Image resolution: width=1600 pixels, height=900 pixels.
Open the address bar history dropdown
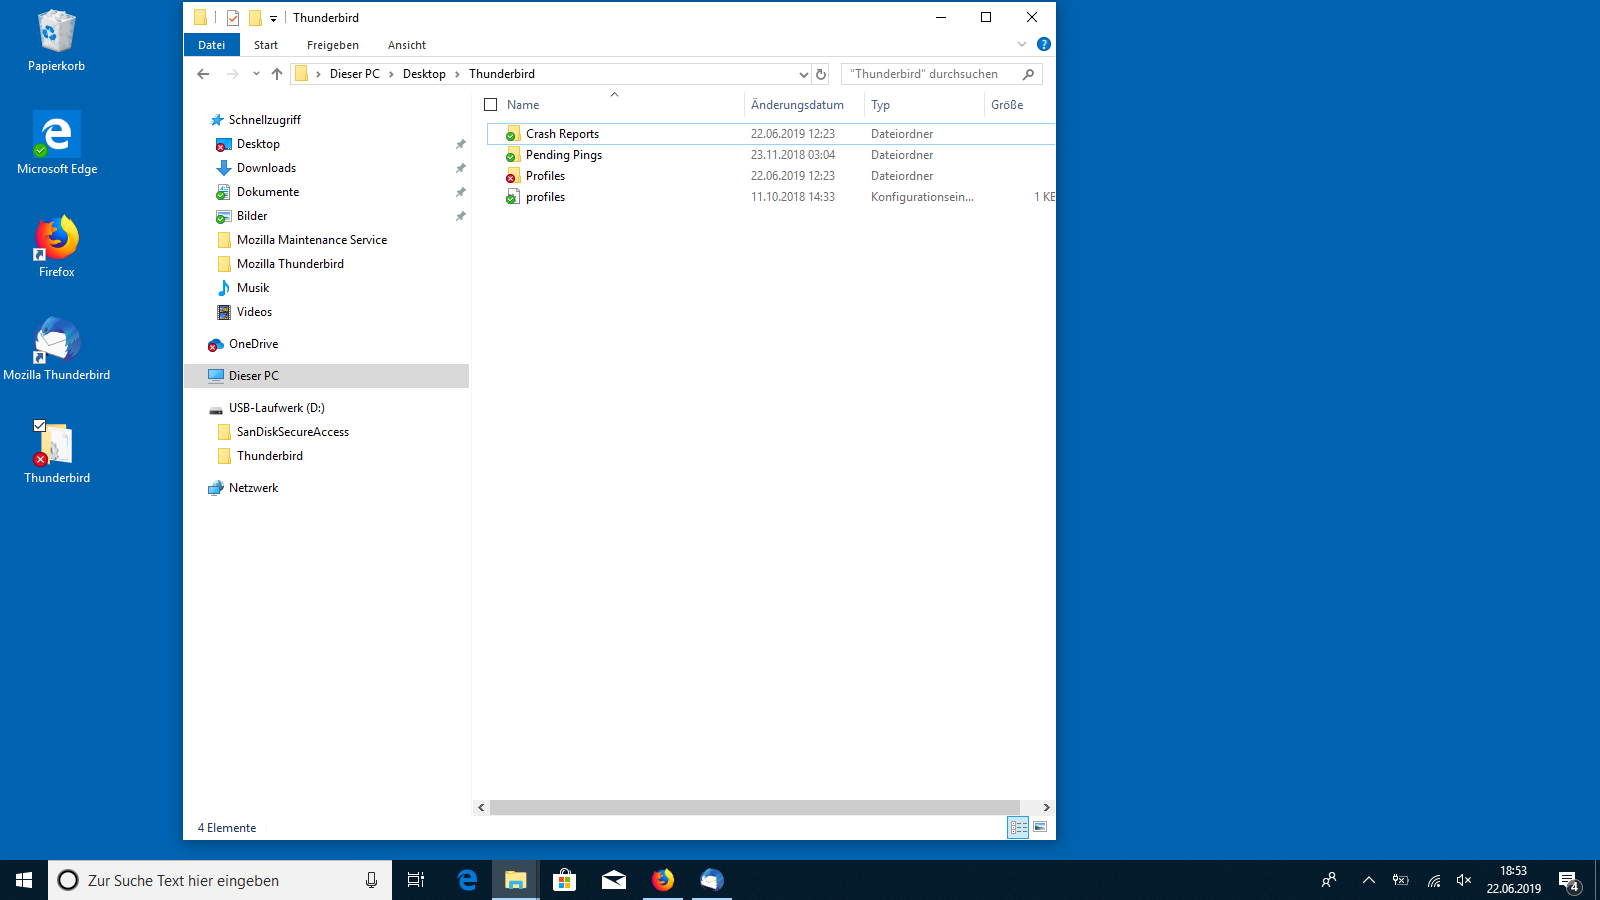coord(803,74)
